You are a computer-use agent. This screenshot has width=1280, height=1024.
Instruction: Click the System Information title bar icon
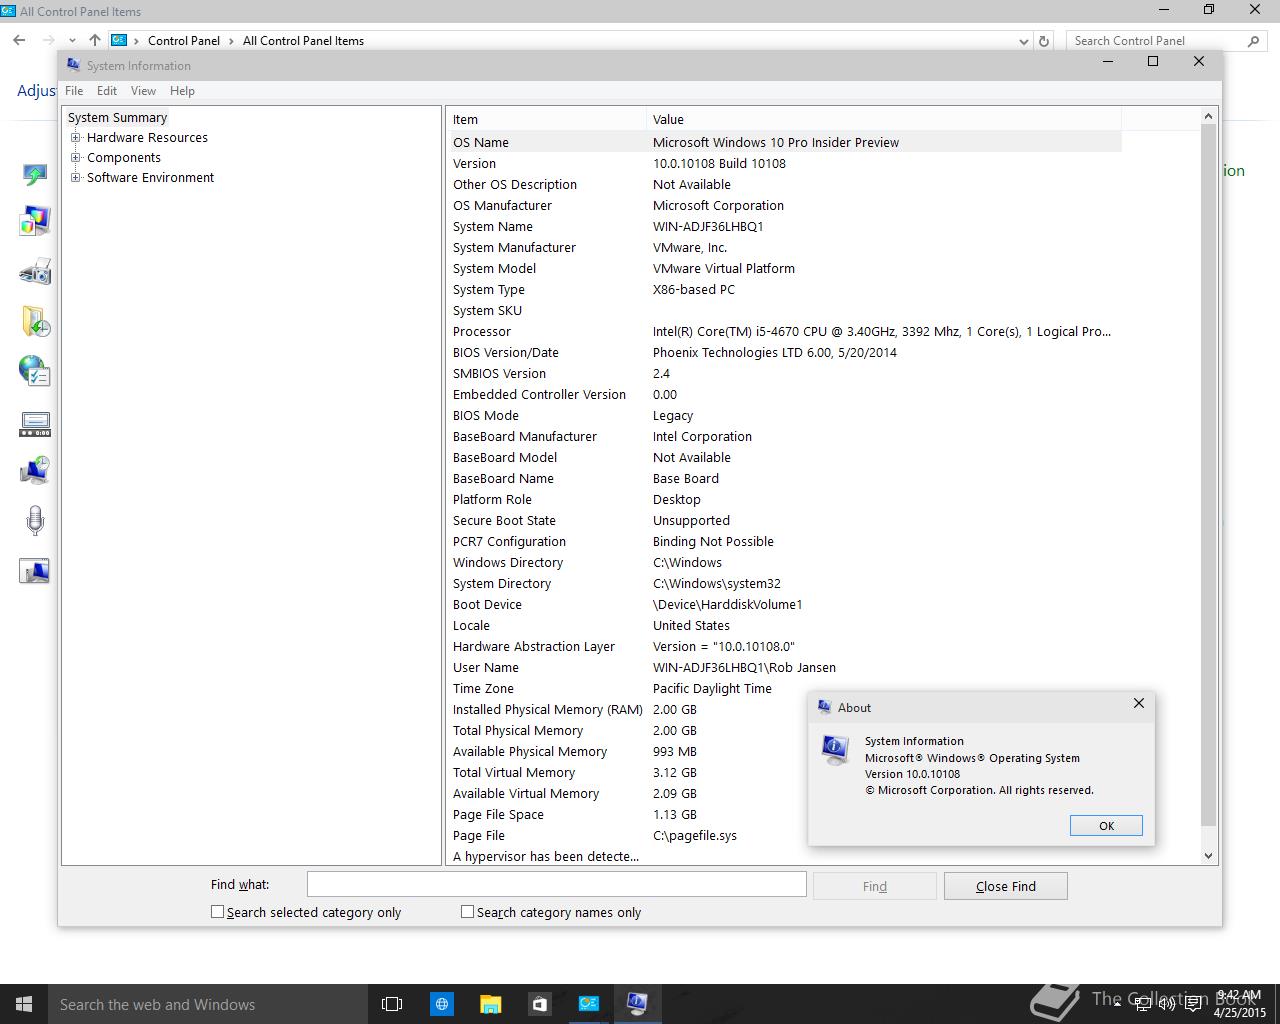point(73,65)
